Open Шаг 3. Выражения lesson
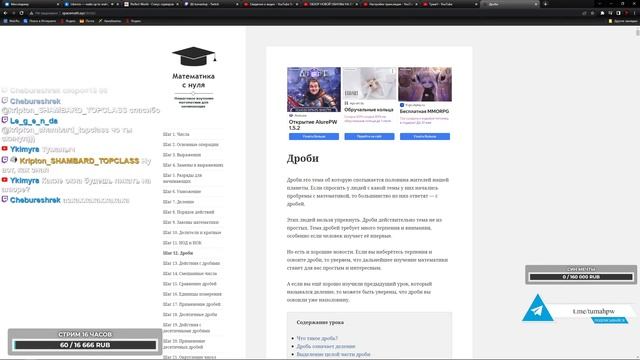This screenshot has width=640, height=360. pos(182,155)
